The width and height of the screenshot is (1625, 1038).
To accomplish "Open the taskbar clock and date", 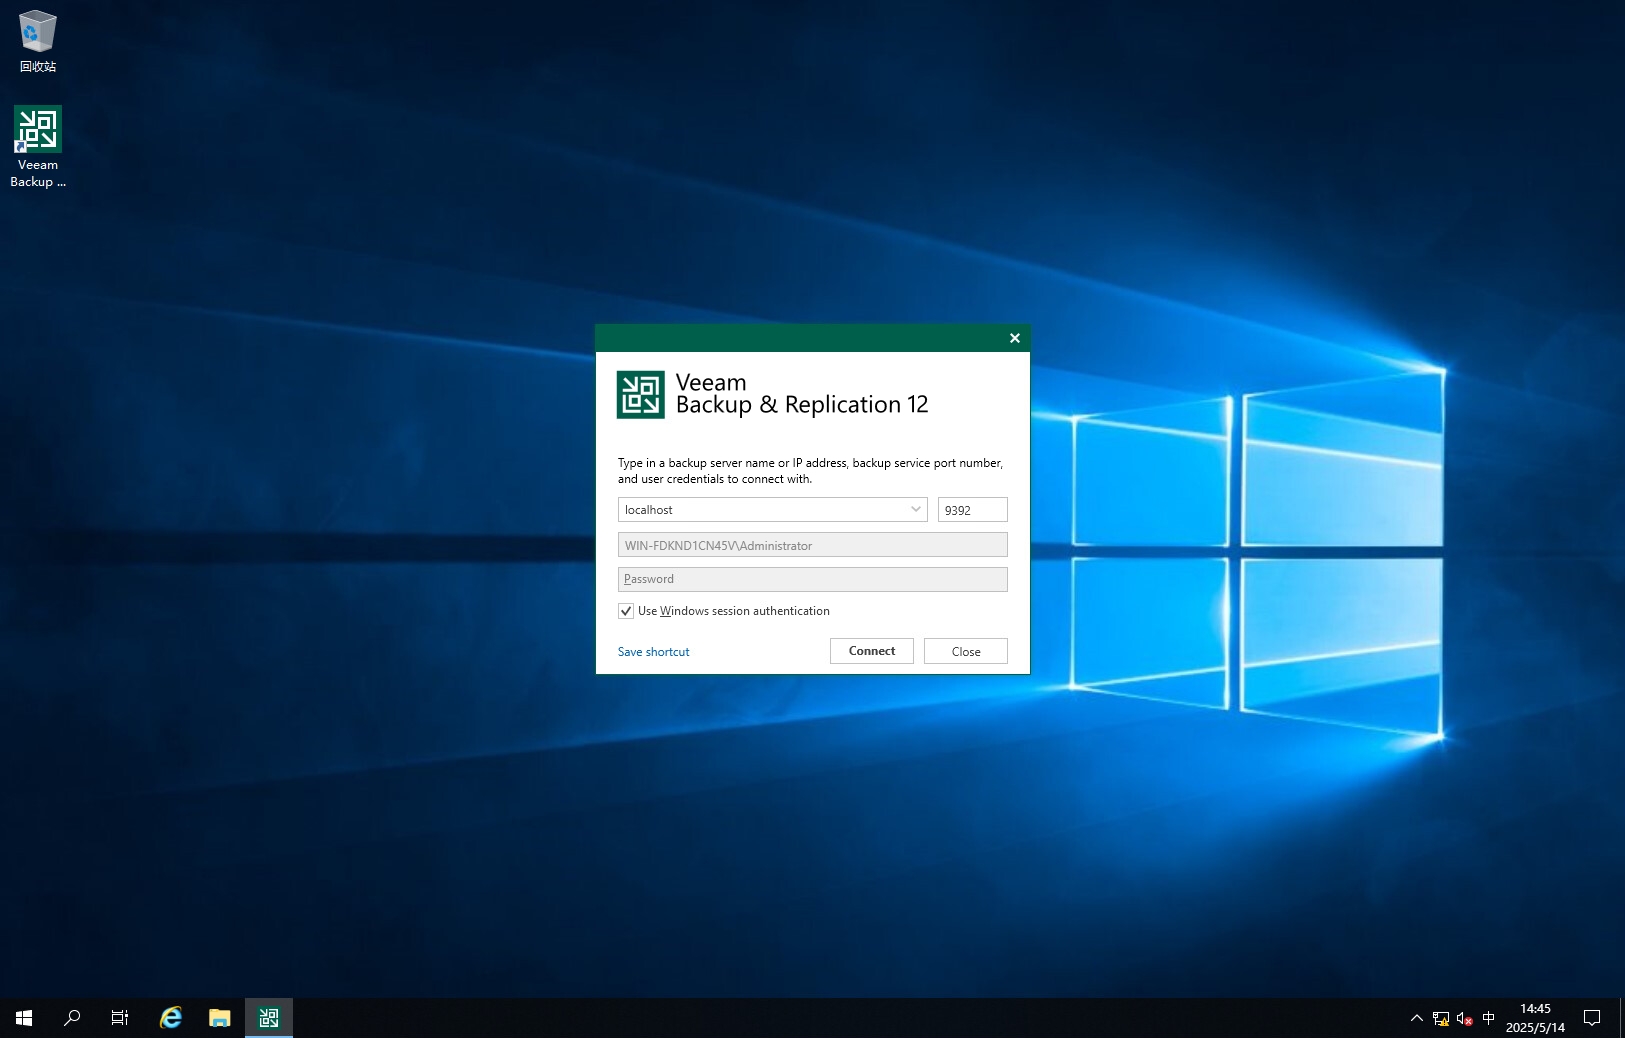I will pyautogui.click(x=1535, y=1018).
